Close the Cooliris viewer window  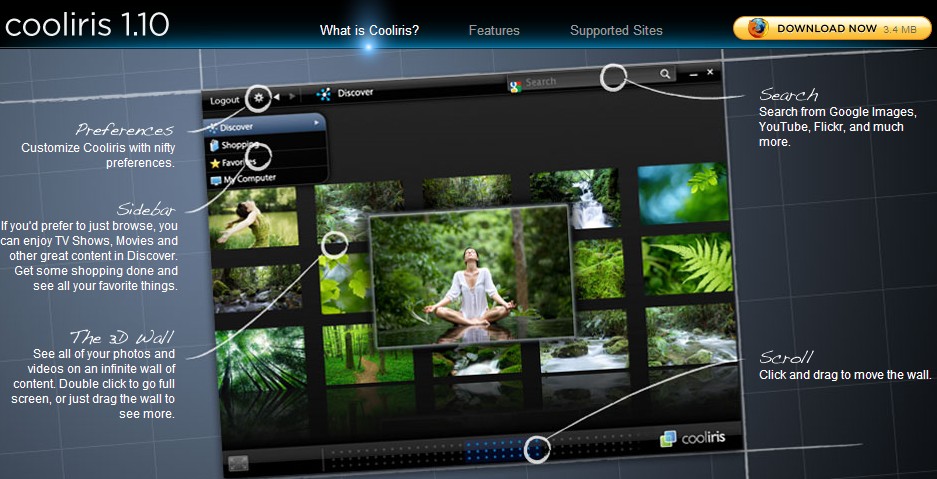710,72
